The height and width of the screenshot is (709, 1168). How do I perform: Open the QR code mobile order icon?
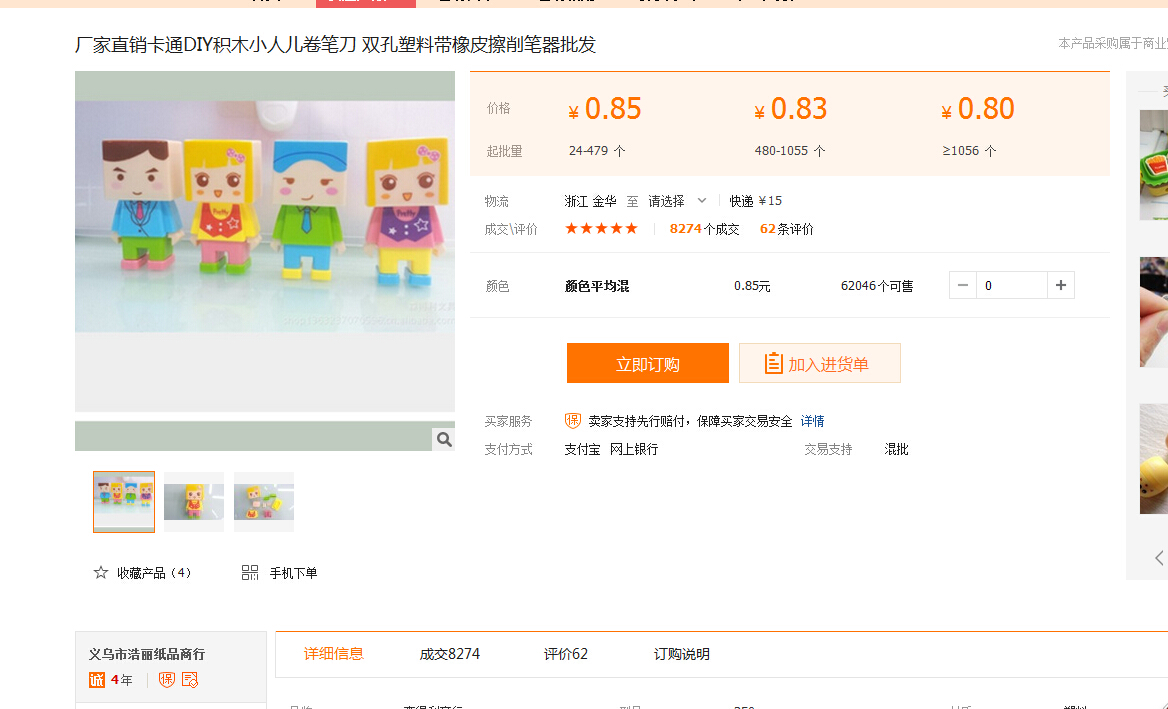click(x=250, y=573)
